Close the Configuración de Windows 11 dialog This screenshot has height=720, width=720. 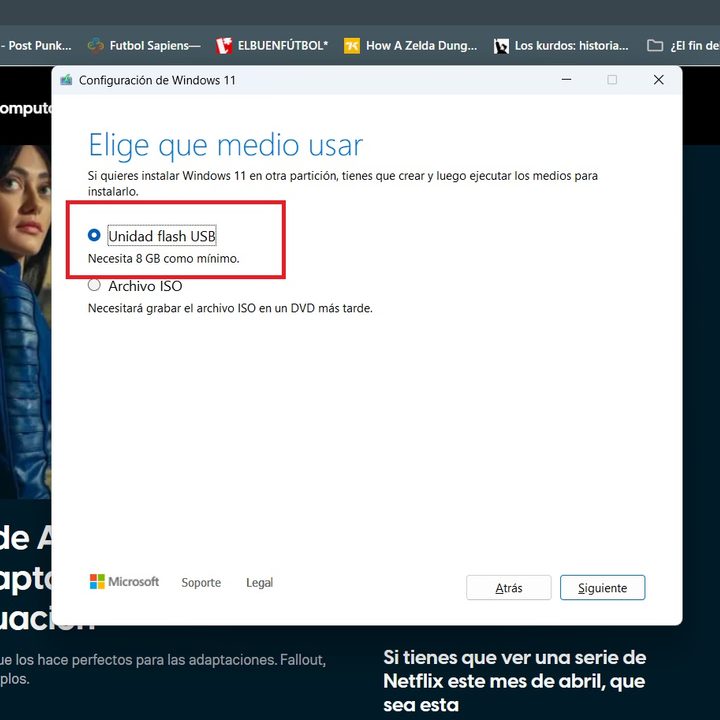coord(658,80)
